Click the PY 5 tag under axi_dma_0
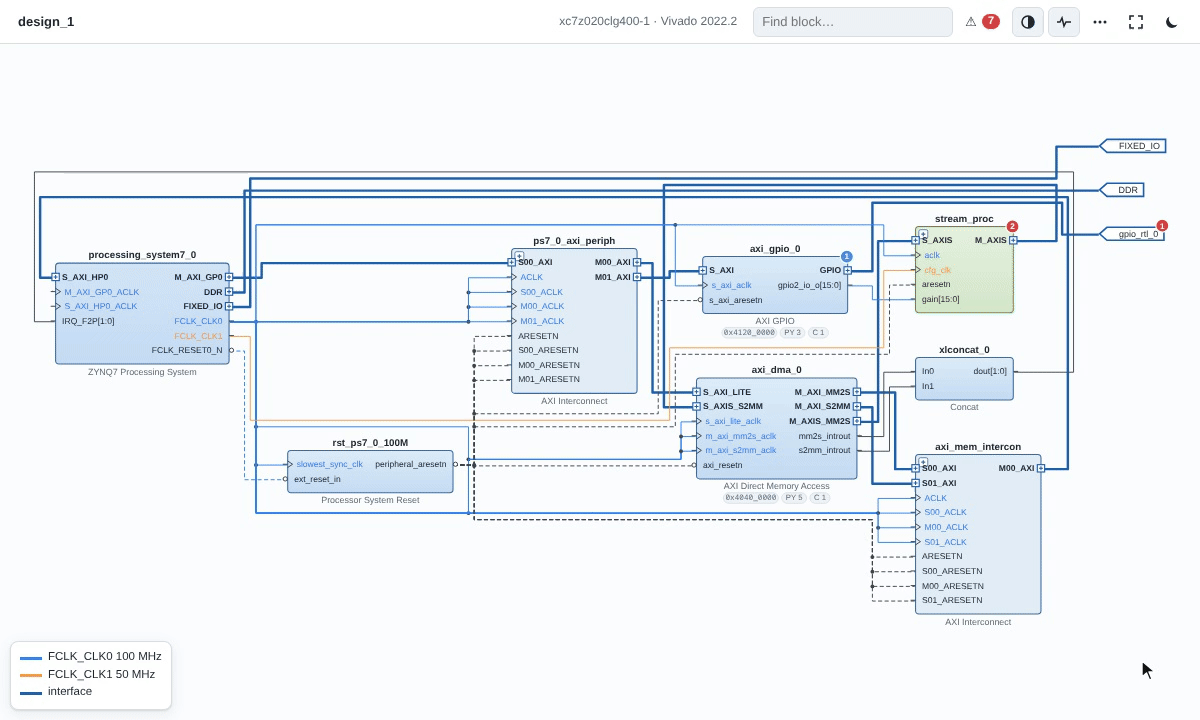This screenshot has height=720, width=1200. (x=794, y=497)
